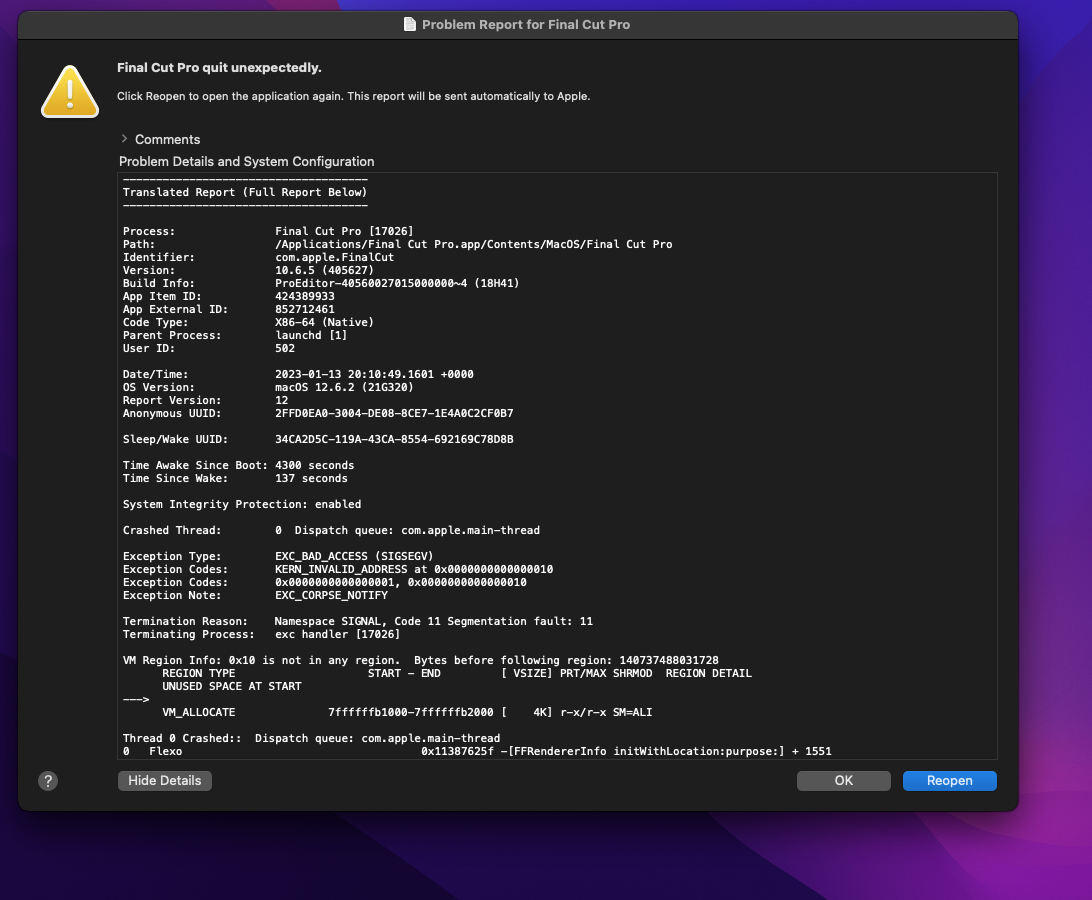Dismiss the report with the OK button
The height and width of the screenshot is (900, 1092).
(843, 781)
